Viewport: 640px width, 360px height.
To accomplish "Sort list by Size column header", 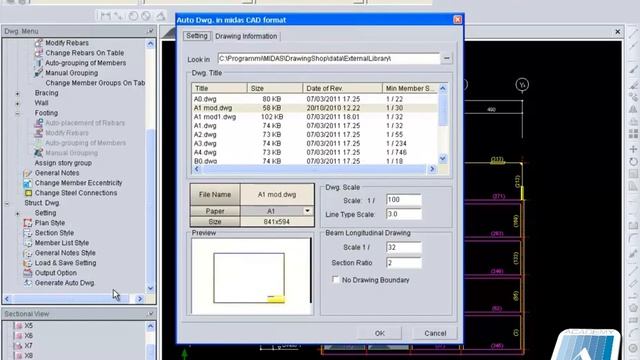I will [275, 88].
